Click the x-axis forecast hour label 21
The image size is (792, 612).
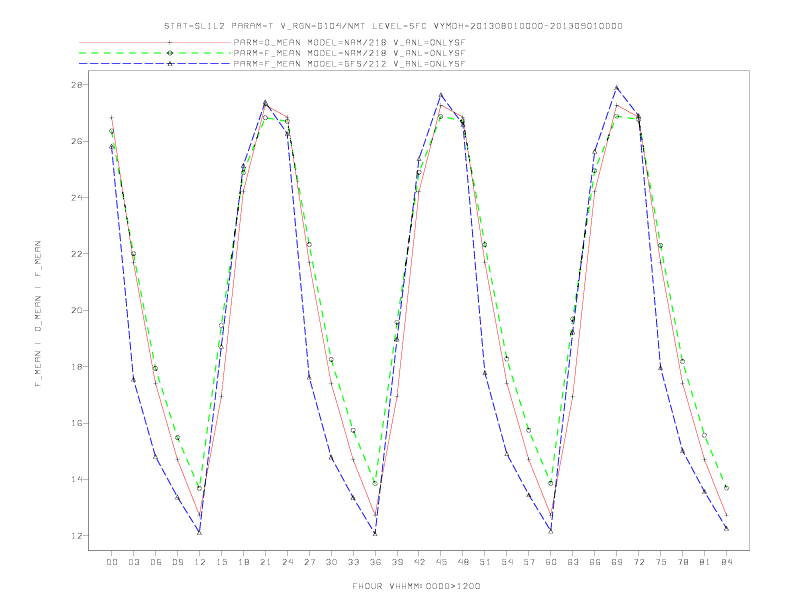265,562
